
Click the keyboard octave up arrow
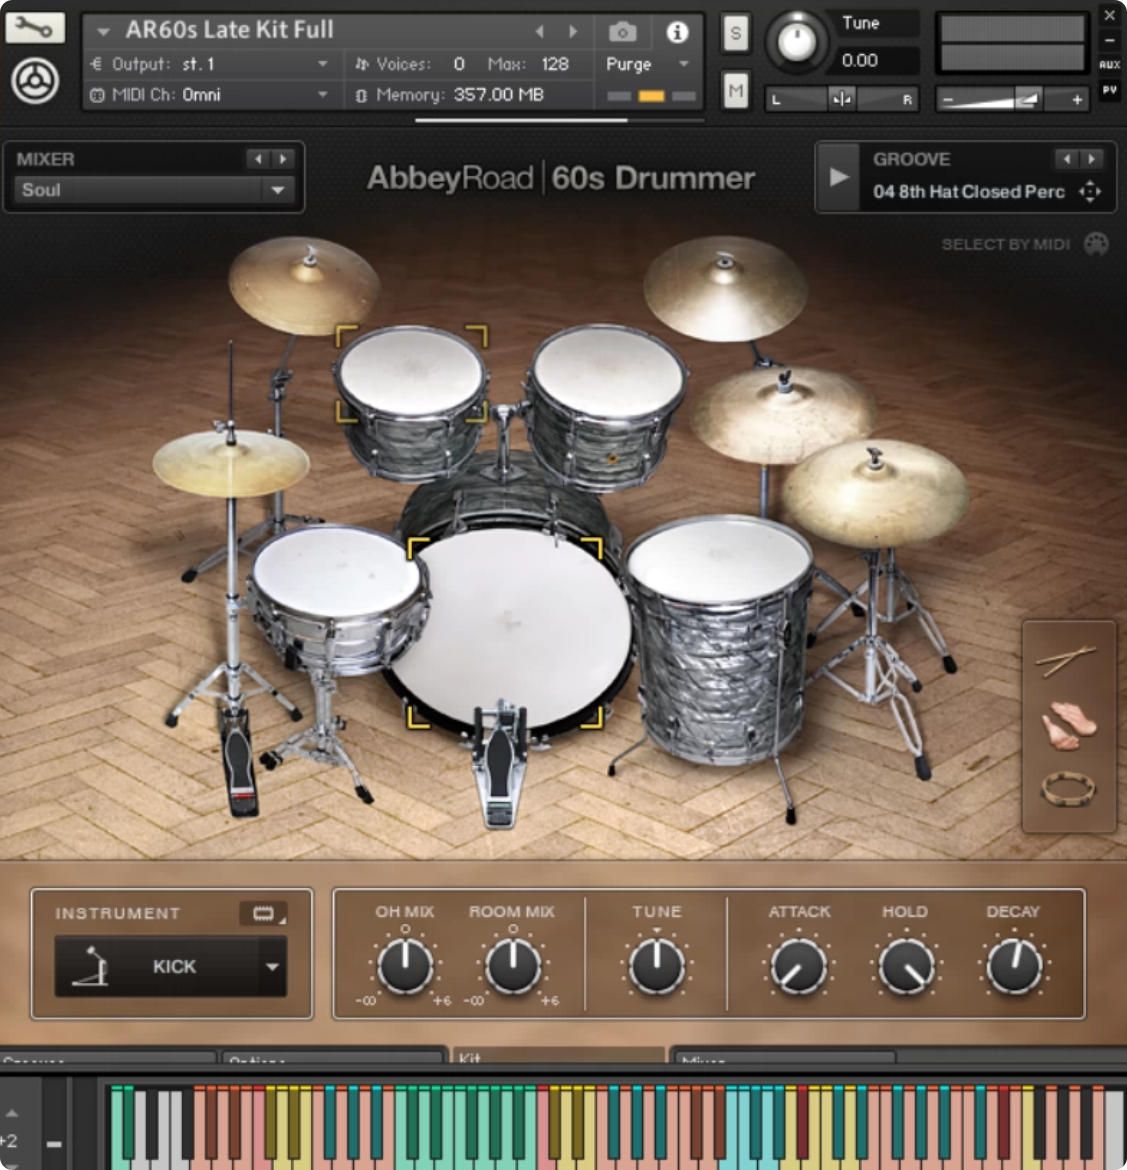click(x=12, y=1113)
